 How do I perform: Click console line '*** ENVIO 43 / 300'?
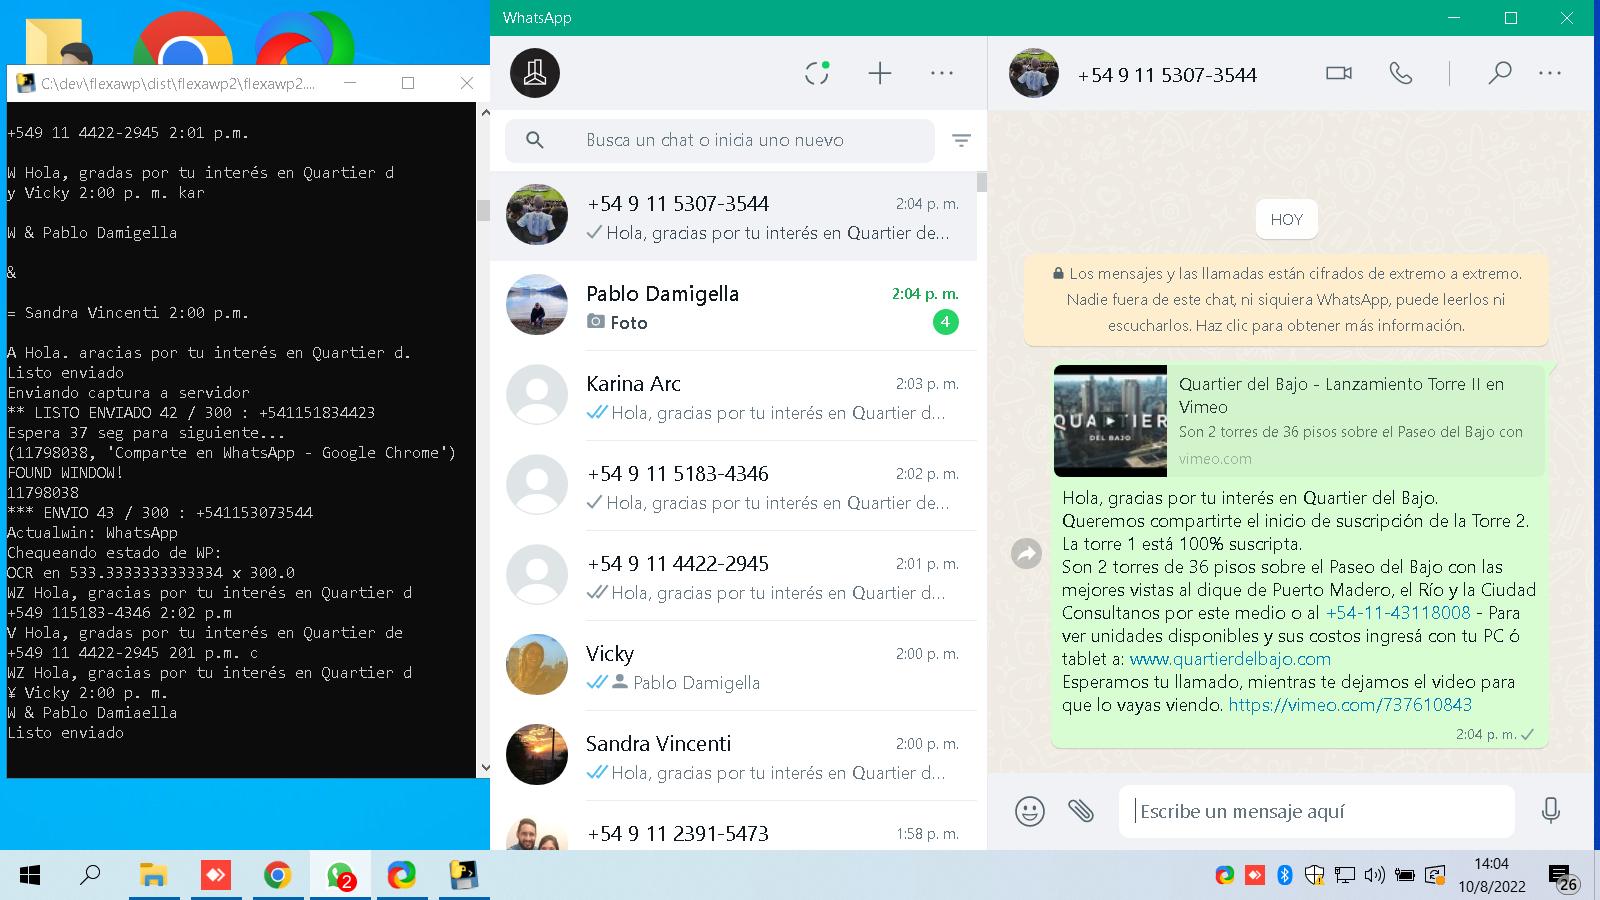160,513
